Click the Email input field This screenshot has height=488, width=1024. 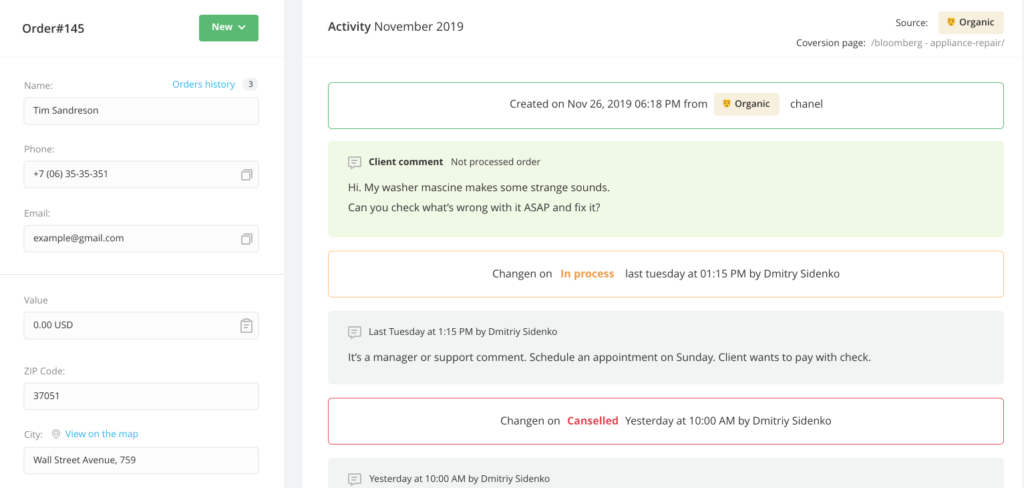pos(141,238)
